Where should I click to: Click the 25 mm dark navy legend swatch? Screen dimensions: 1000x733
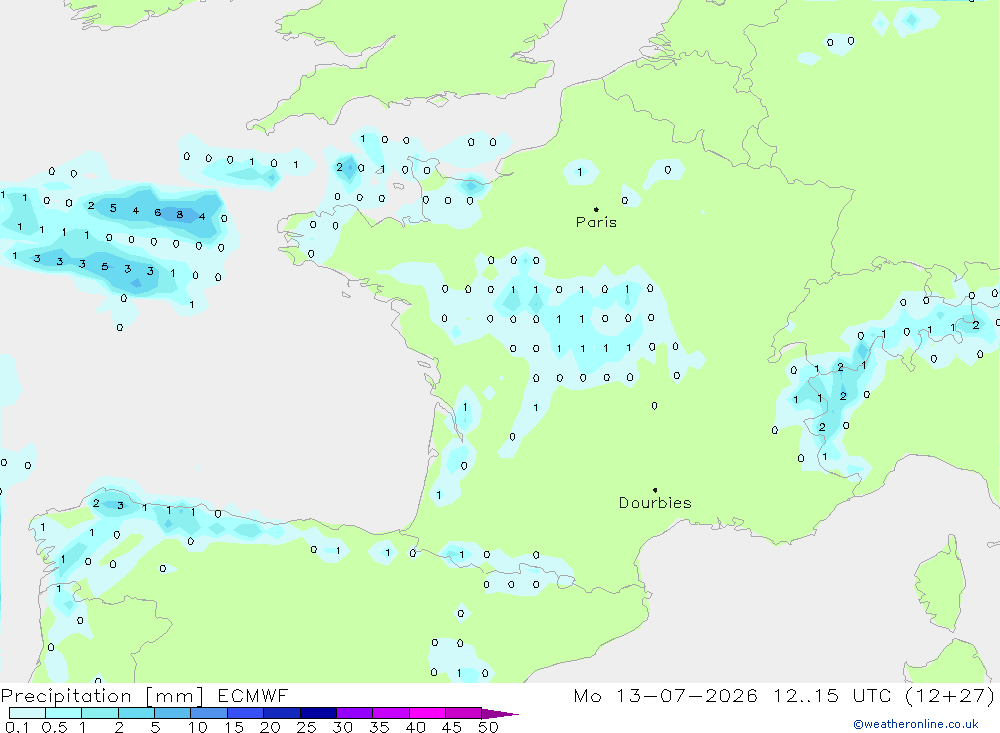318,713
